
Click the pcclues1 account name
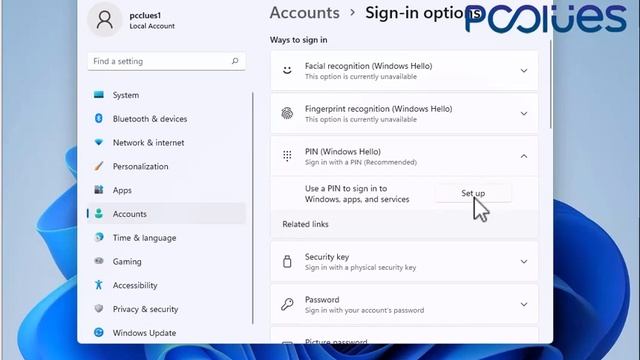(145, 16)
